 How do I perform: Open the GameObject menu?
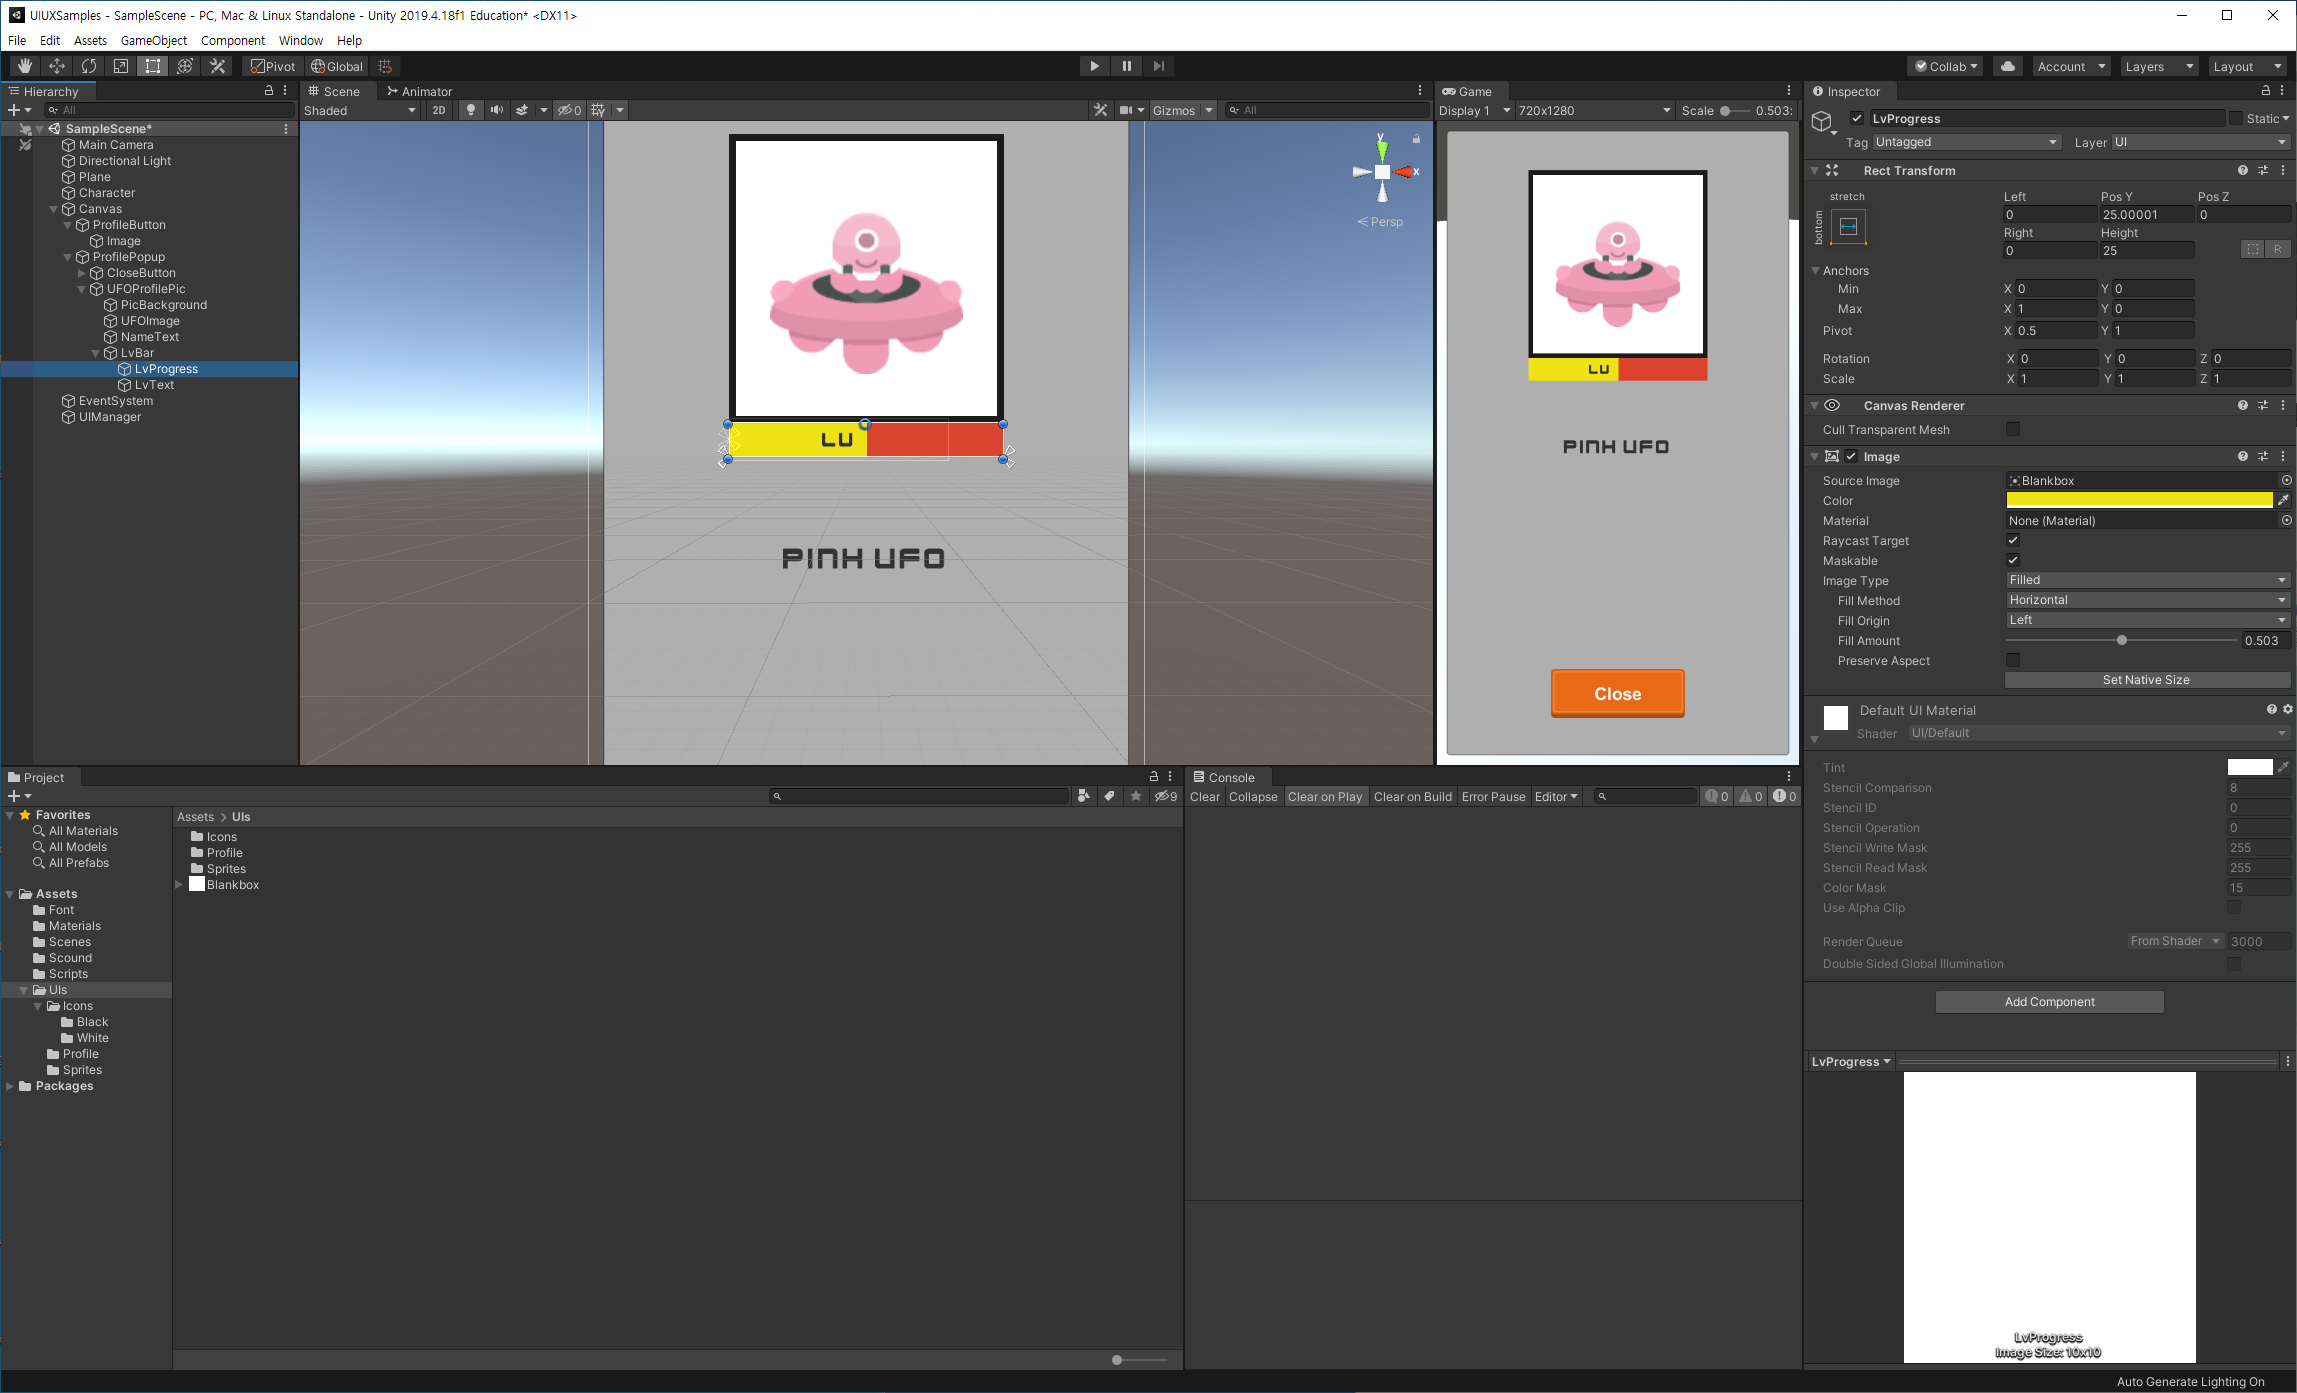[x=153, y=40]
